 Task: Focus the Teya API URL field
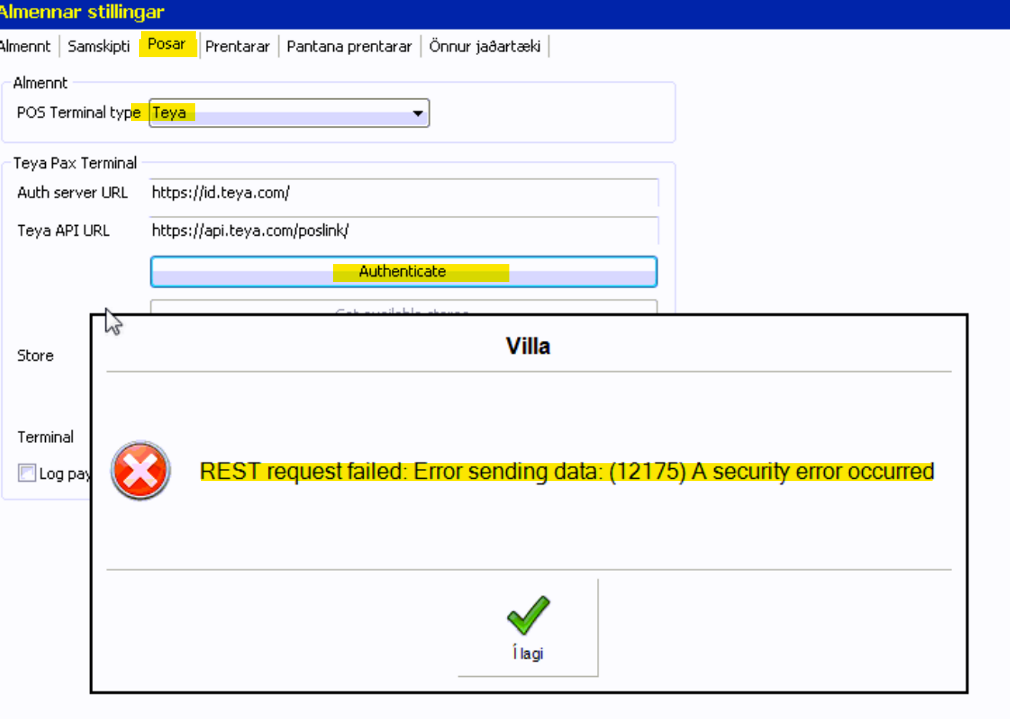403,230
